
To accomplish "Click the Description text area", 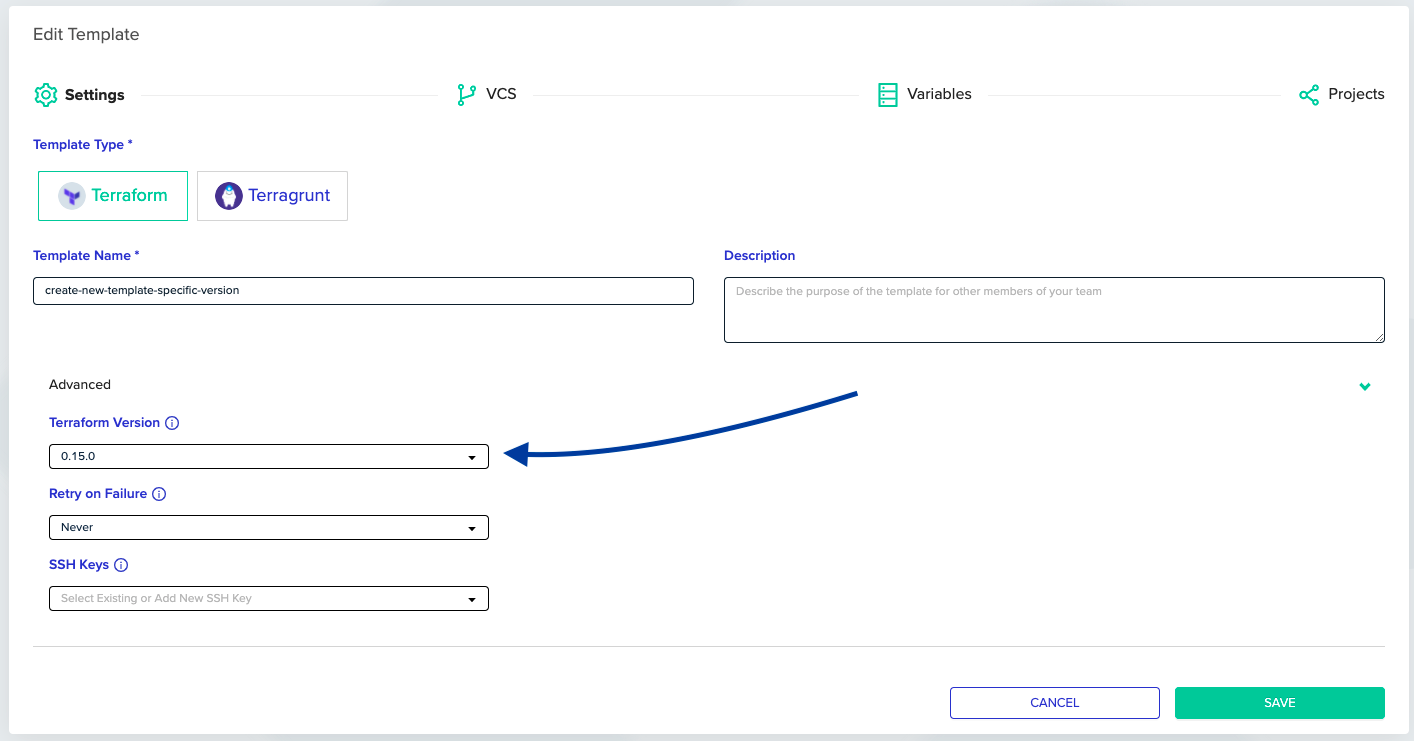I will [1054, 310].
